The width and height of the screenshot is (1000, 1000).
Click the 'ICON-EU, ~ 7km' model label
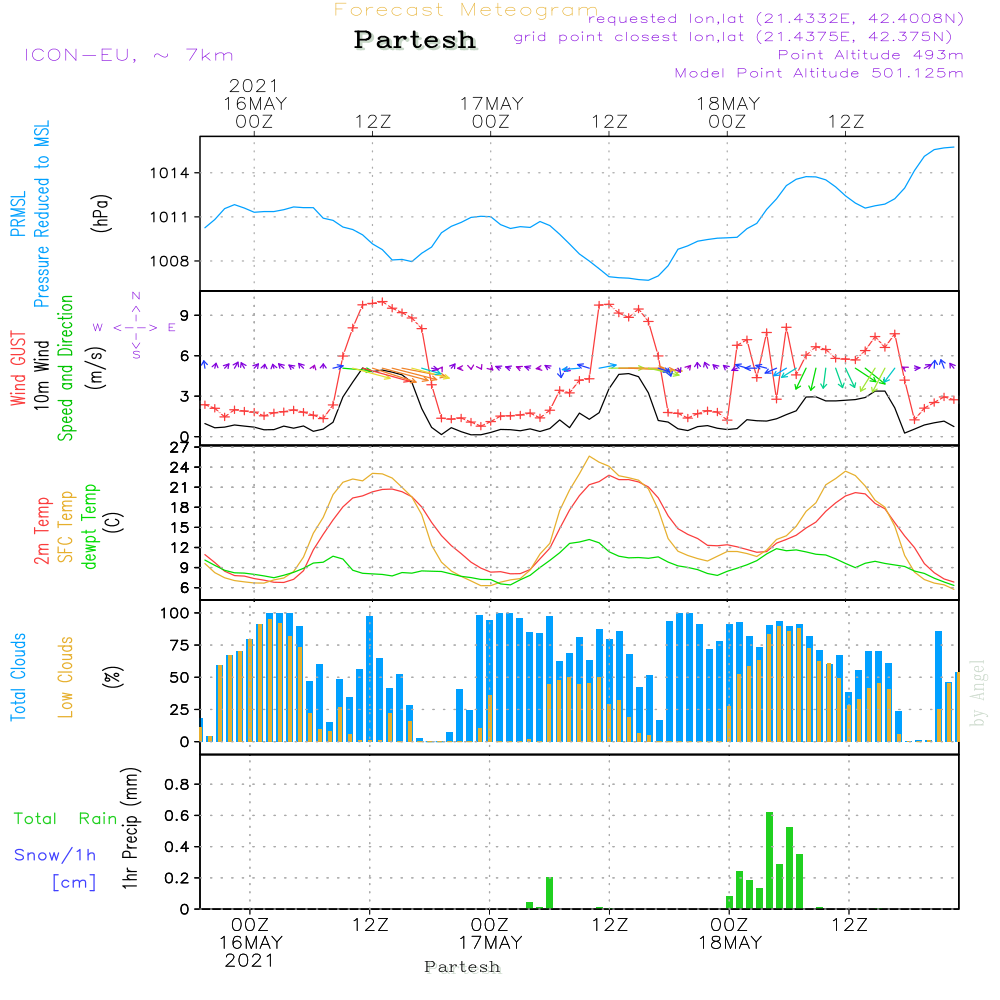point(129,55)
